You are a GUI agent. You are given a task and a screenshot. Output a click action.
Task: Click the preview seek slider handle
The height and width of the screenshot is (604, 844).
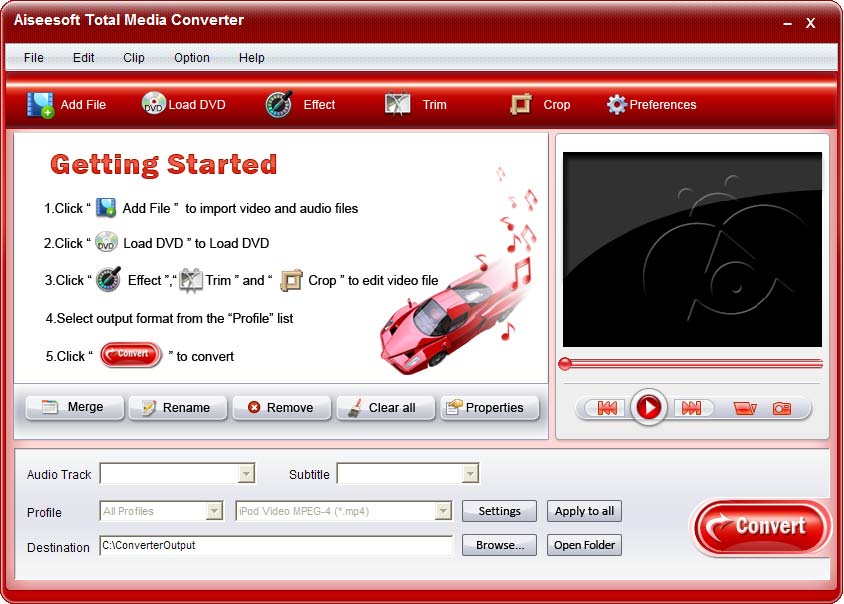(x=565, y=364)
